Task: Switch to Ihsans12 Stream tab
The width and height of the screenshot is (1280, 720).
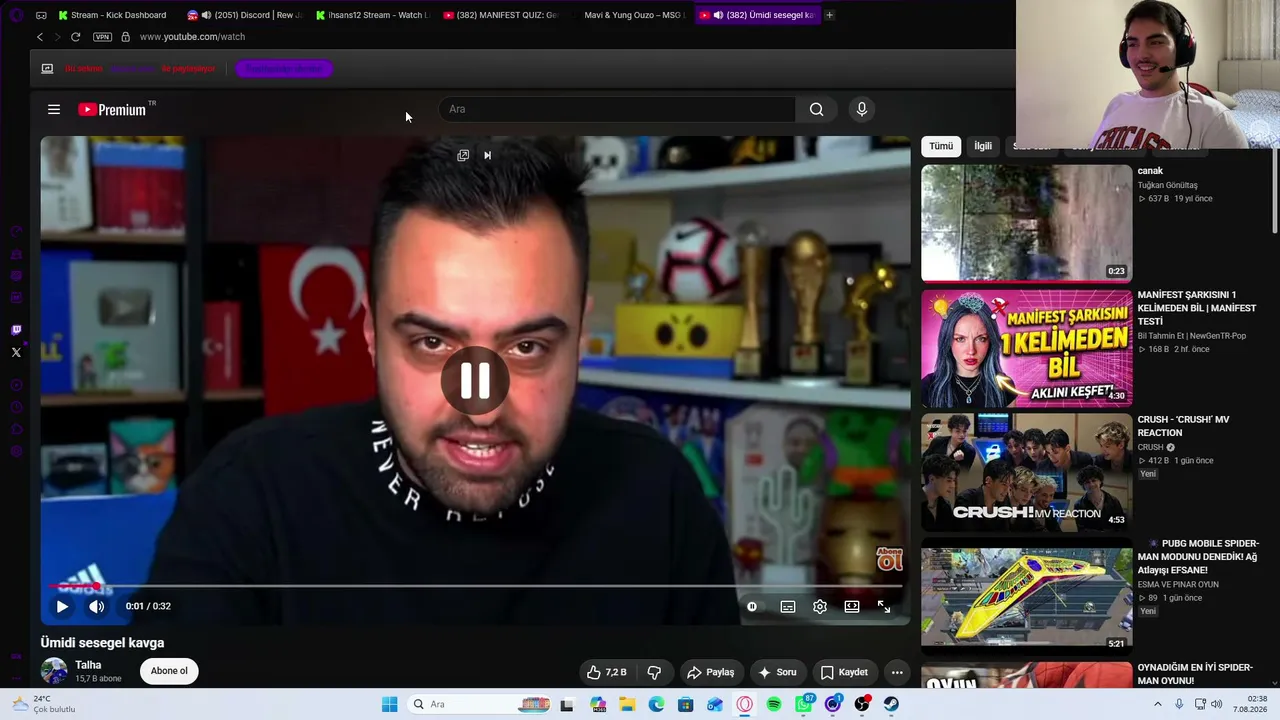Action: pos(371,15)
